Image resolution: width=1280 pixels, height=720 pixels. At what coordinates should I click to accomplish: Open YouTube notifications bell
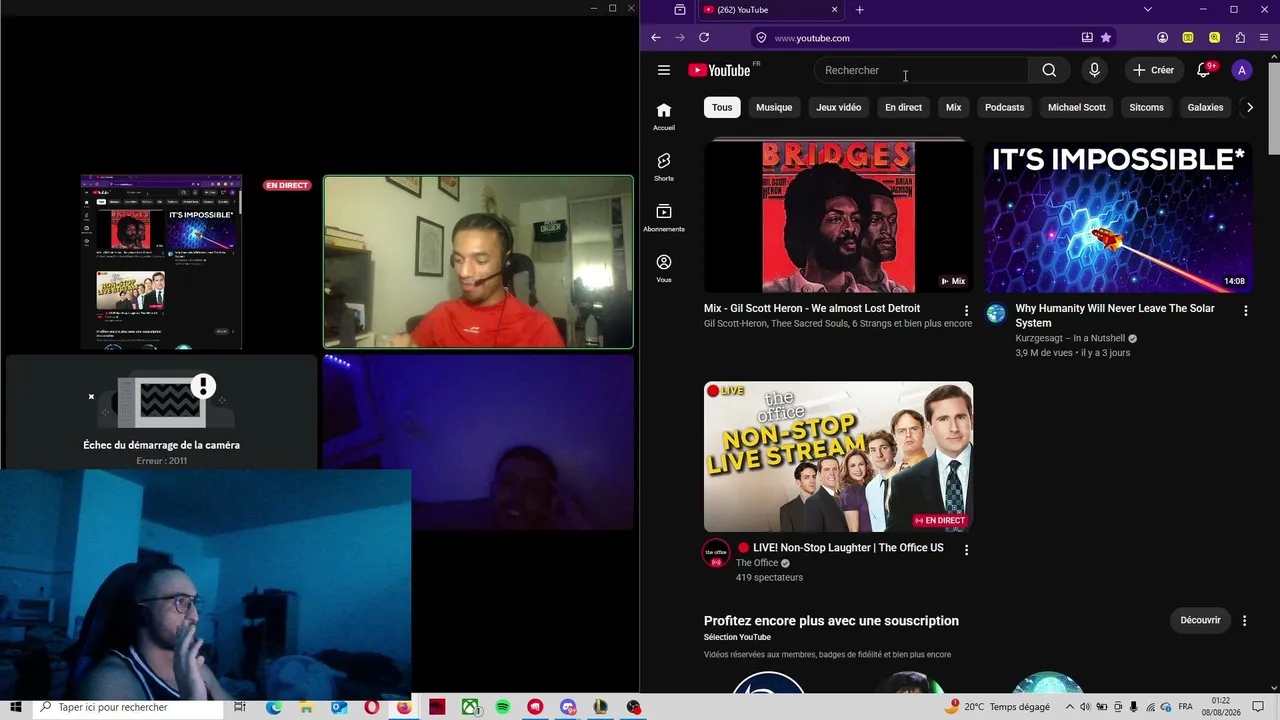1204,70
